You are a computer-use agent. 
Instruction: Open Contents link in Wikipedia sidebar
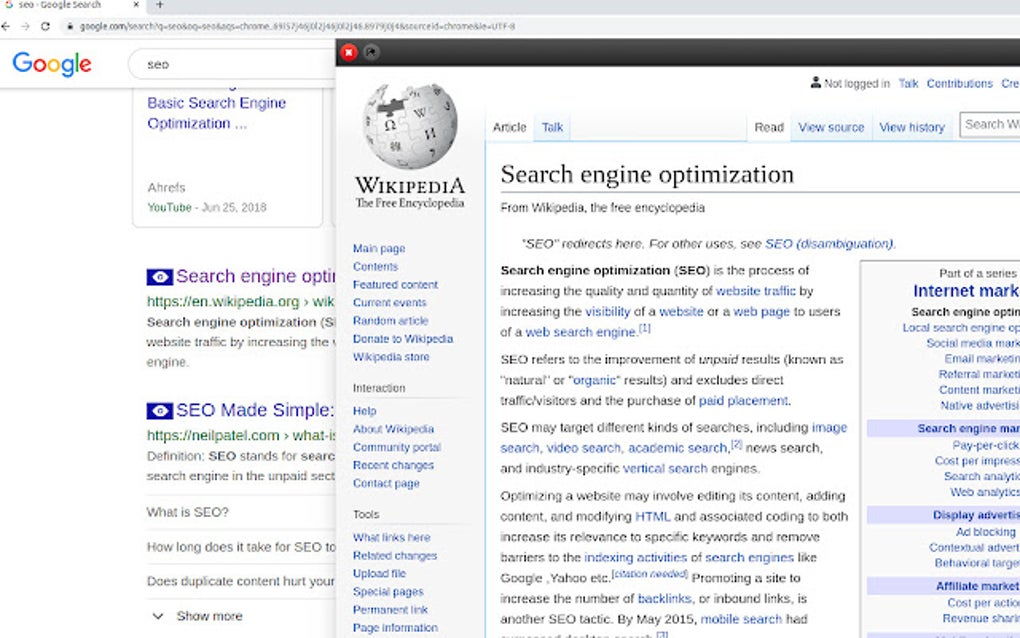click(375, 267)
